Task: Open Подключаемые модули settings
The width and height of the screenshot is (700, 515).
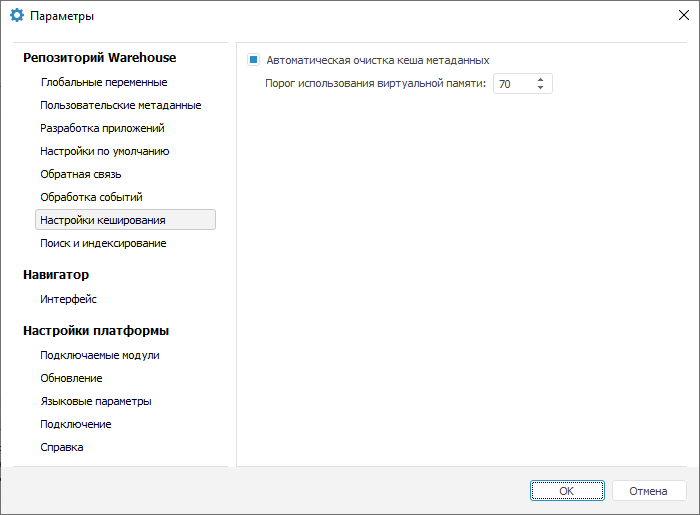Action: (100, 355)
